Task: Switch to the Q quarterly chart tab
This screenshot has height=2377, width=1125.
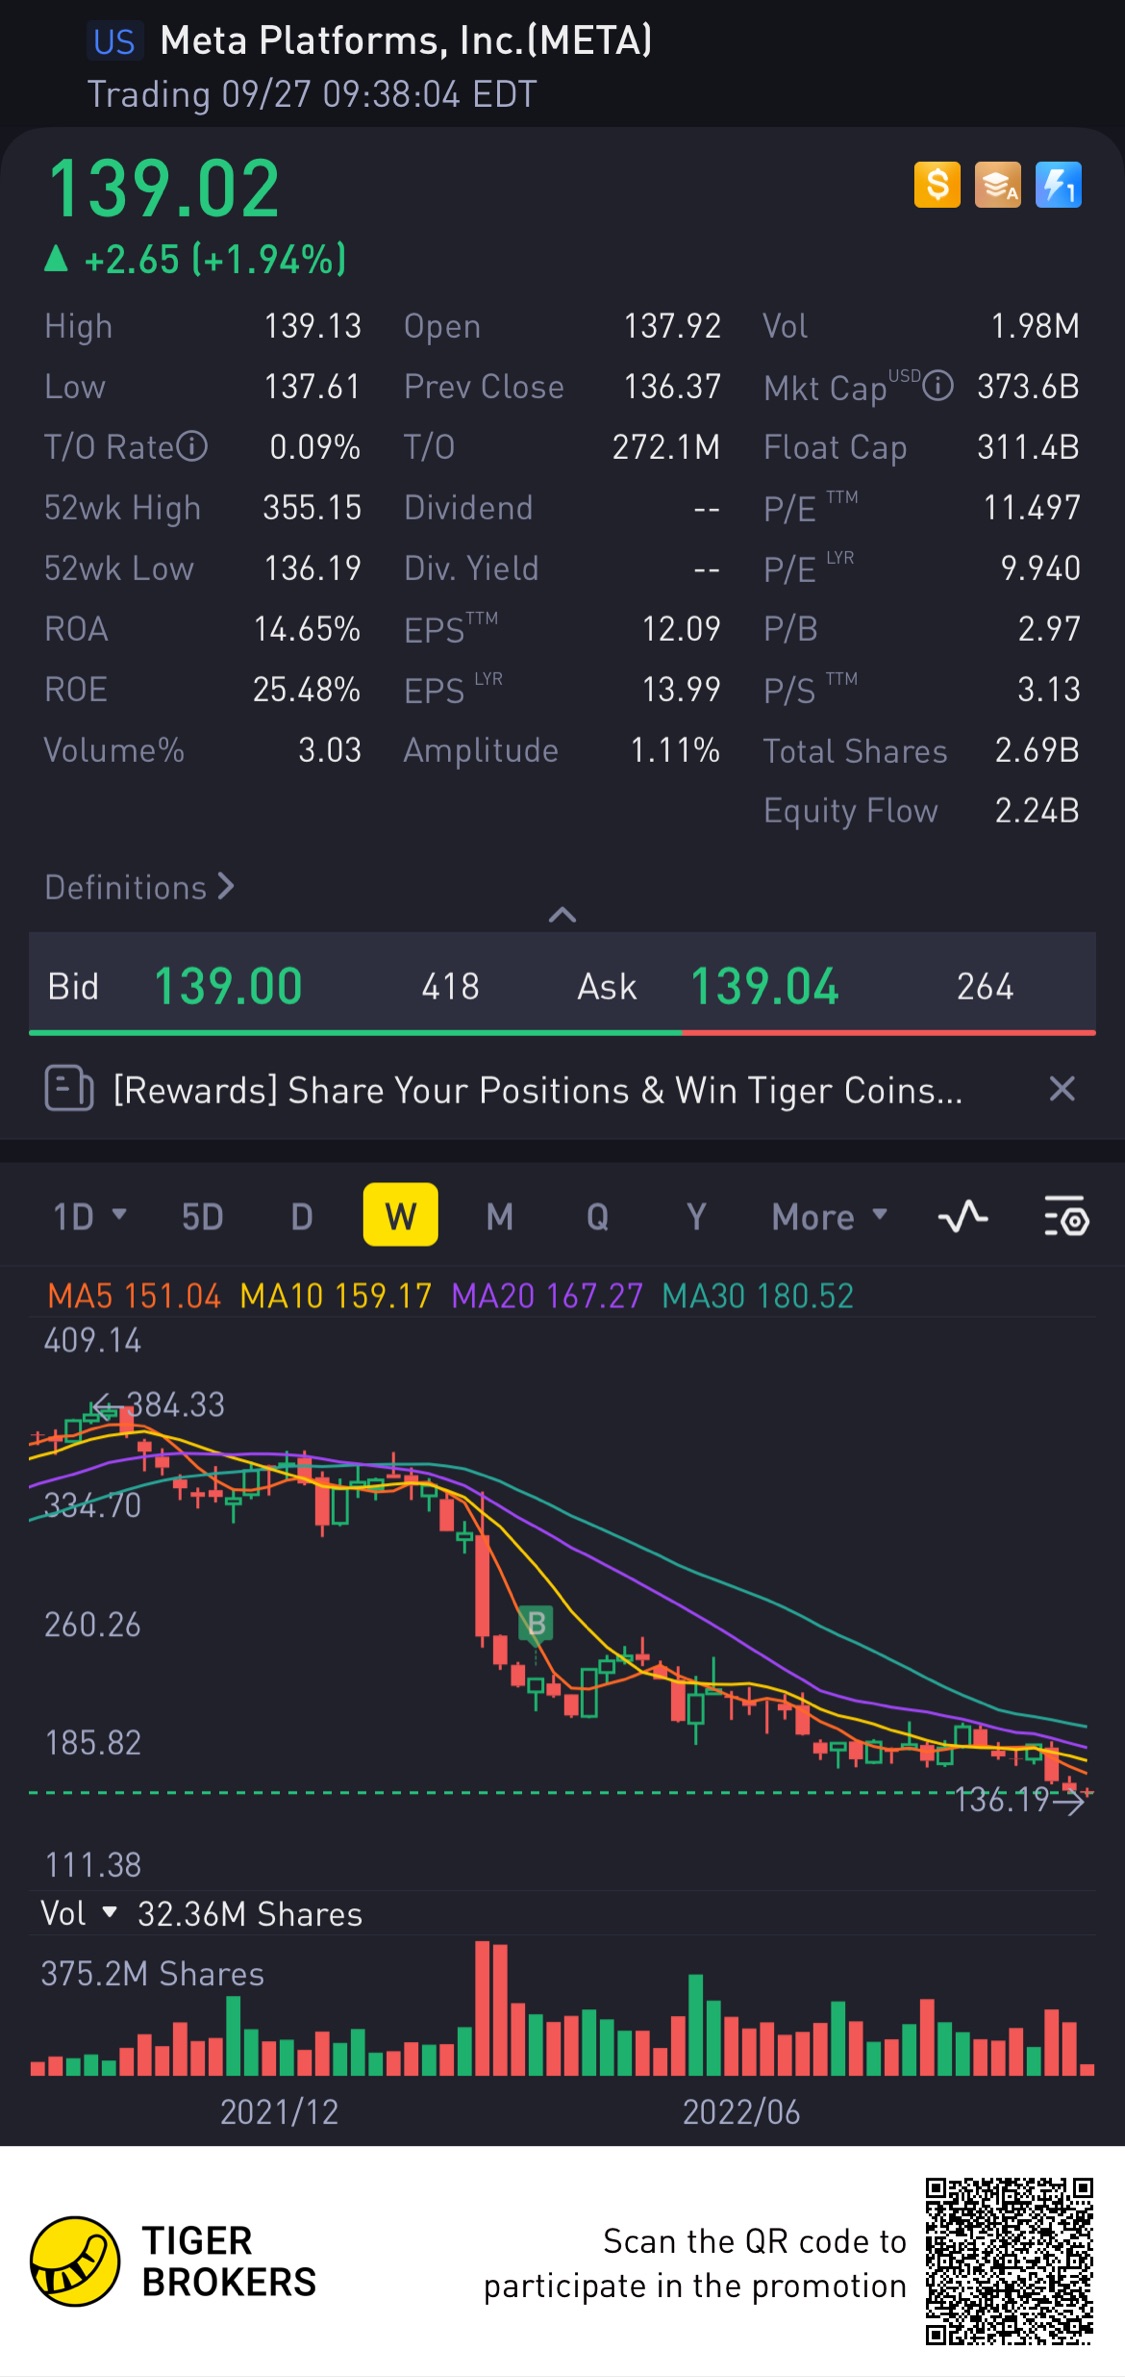Action: pos(597,1216)
